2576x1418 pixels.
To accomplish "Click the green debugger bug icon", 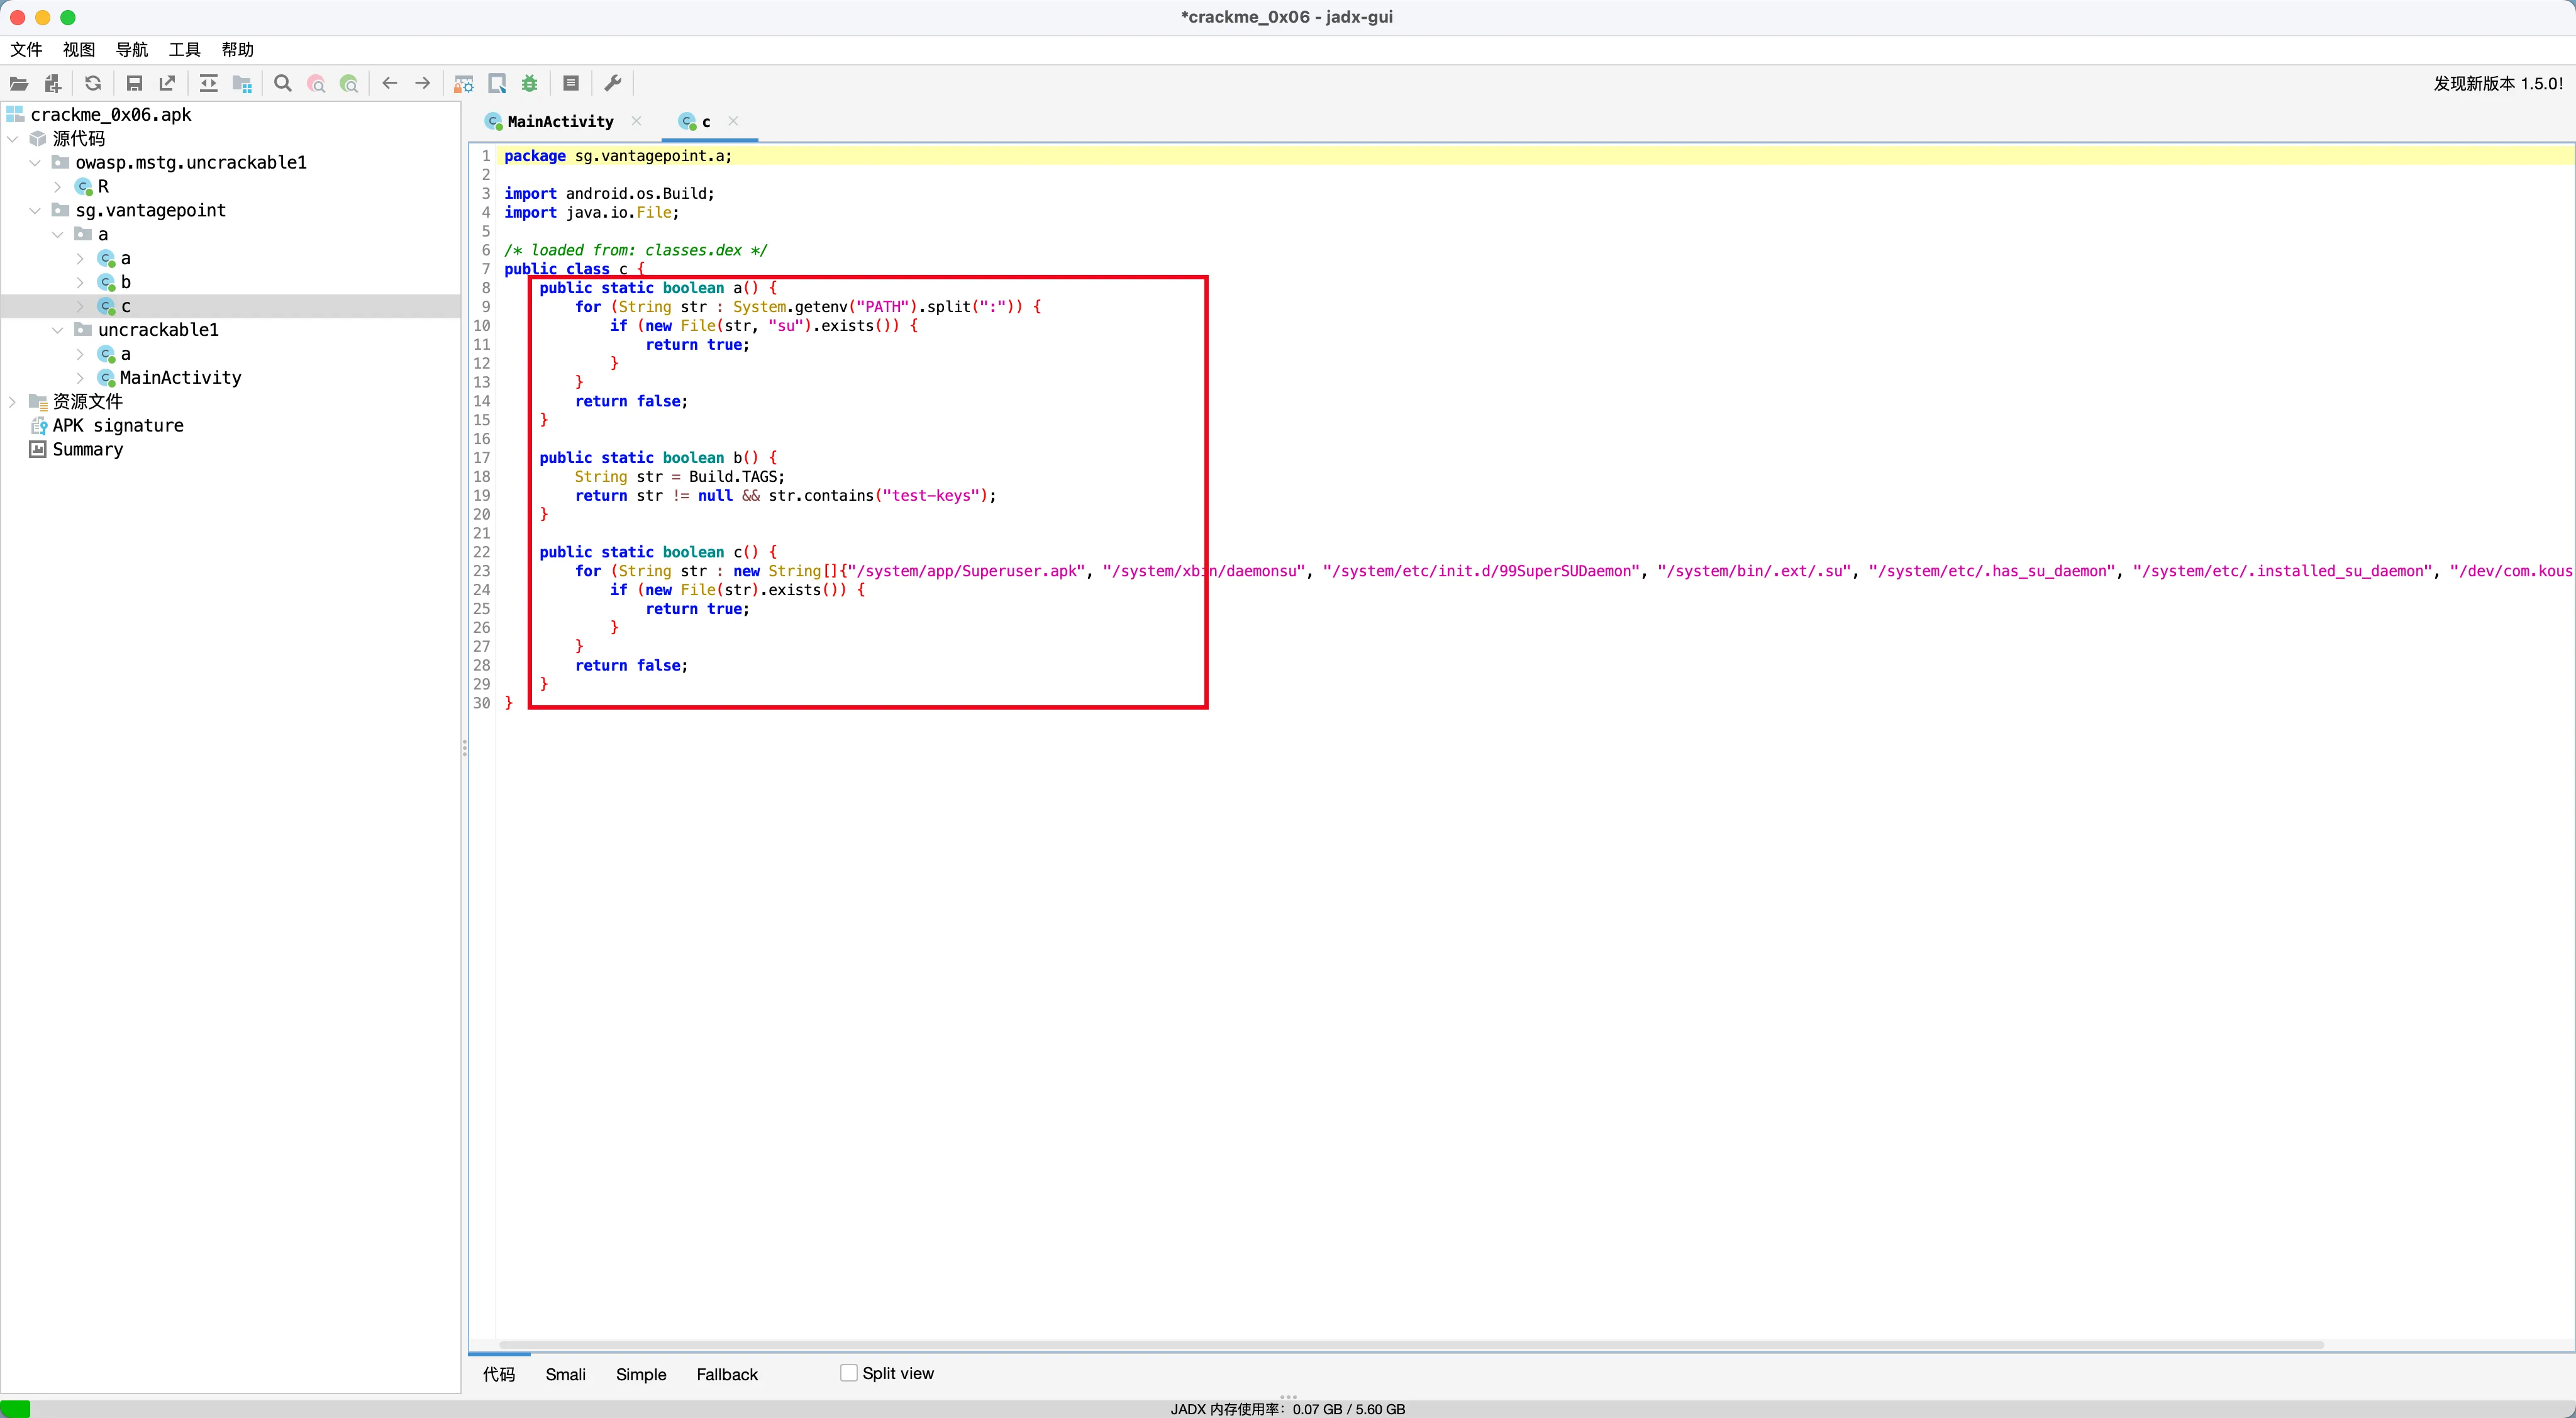I will [x=530, y=84].
